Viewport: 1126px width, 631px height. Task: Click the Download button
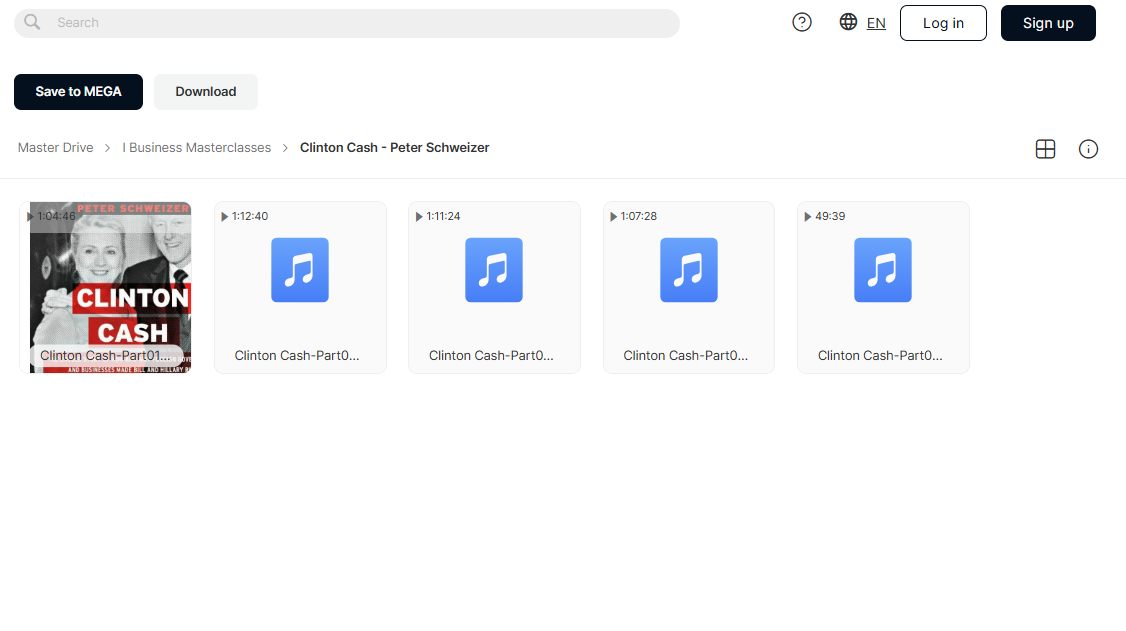point(205,92)
